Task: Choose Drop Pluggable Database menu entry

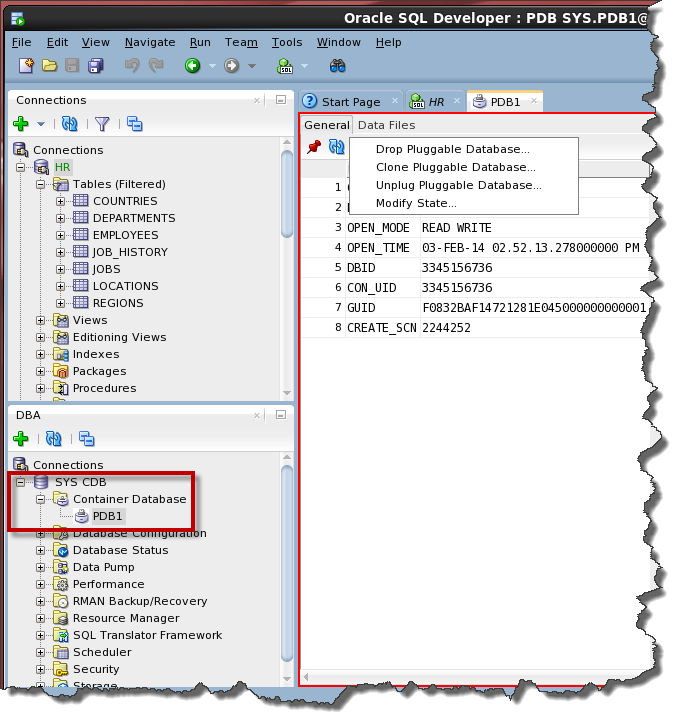Action: point(452,149)
